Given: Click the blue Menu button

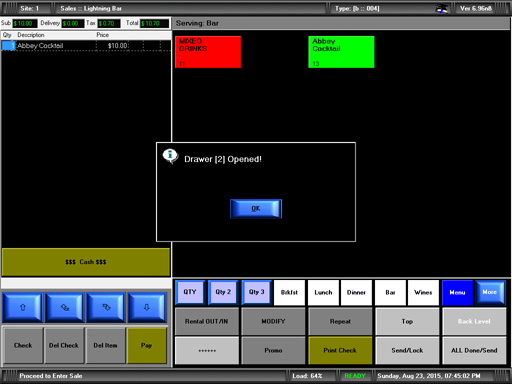Looking at the screenshot, I should (x=457, y=293).
